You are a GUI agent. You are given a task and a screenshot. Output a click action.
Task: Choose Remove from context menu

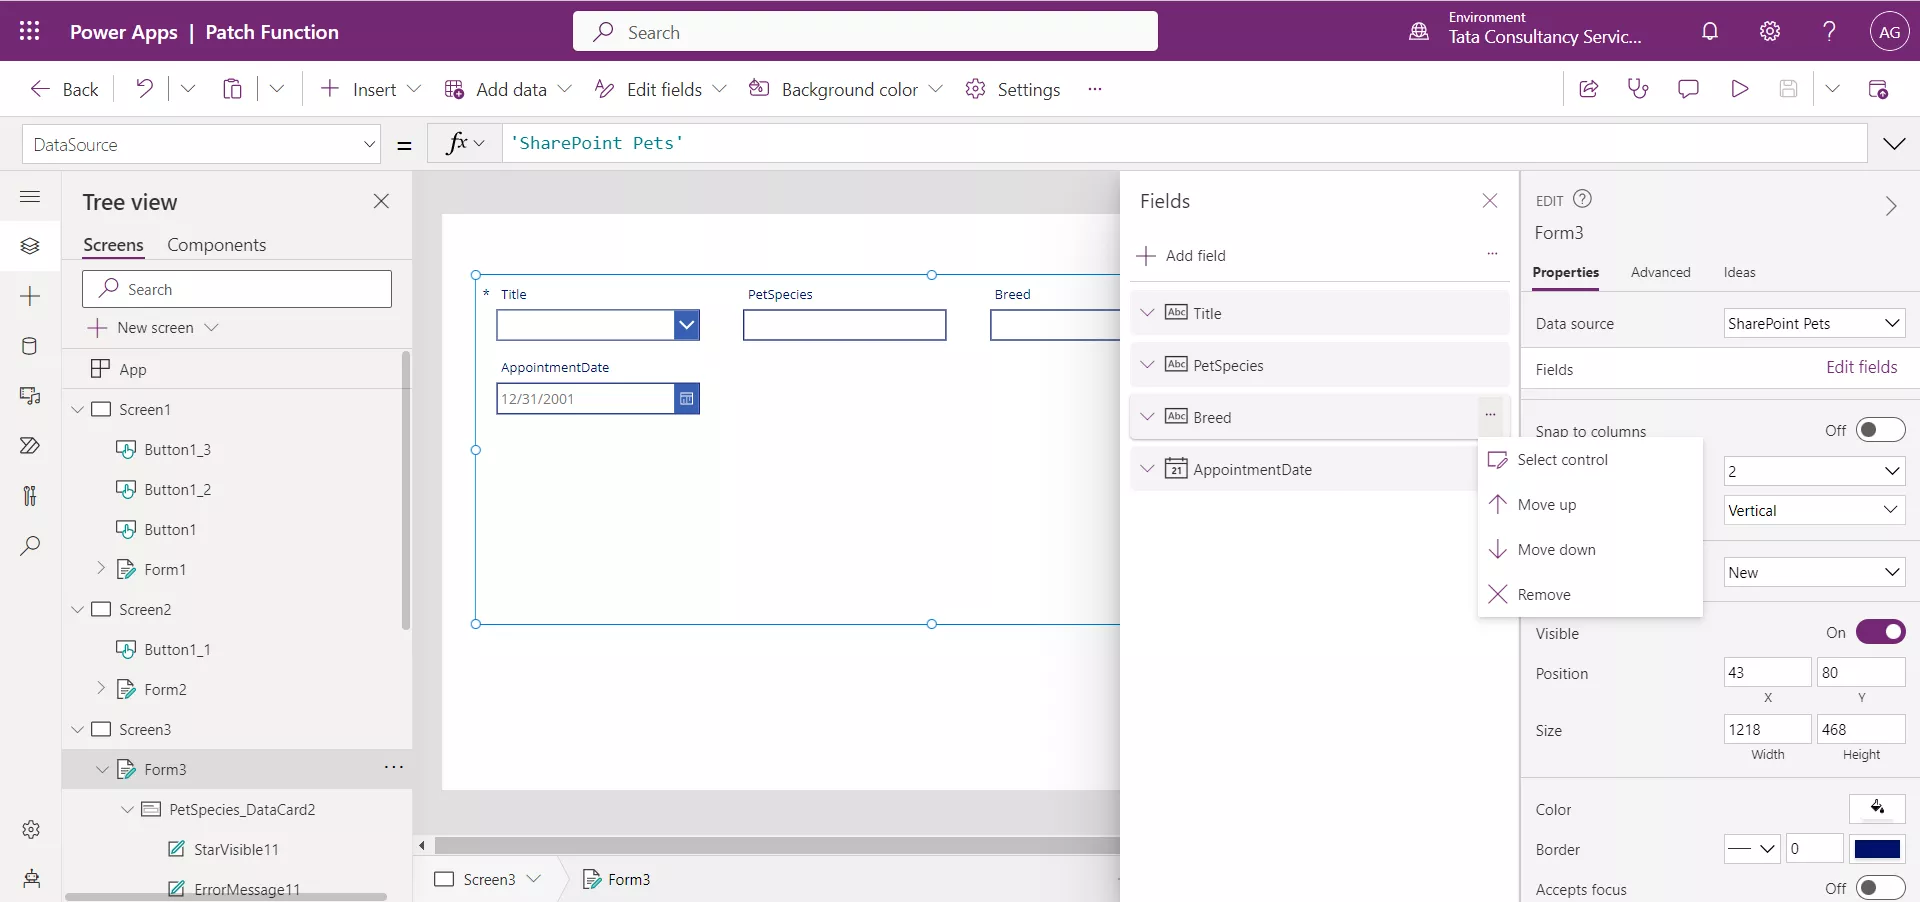pos(1590,595)
